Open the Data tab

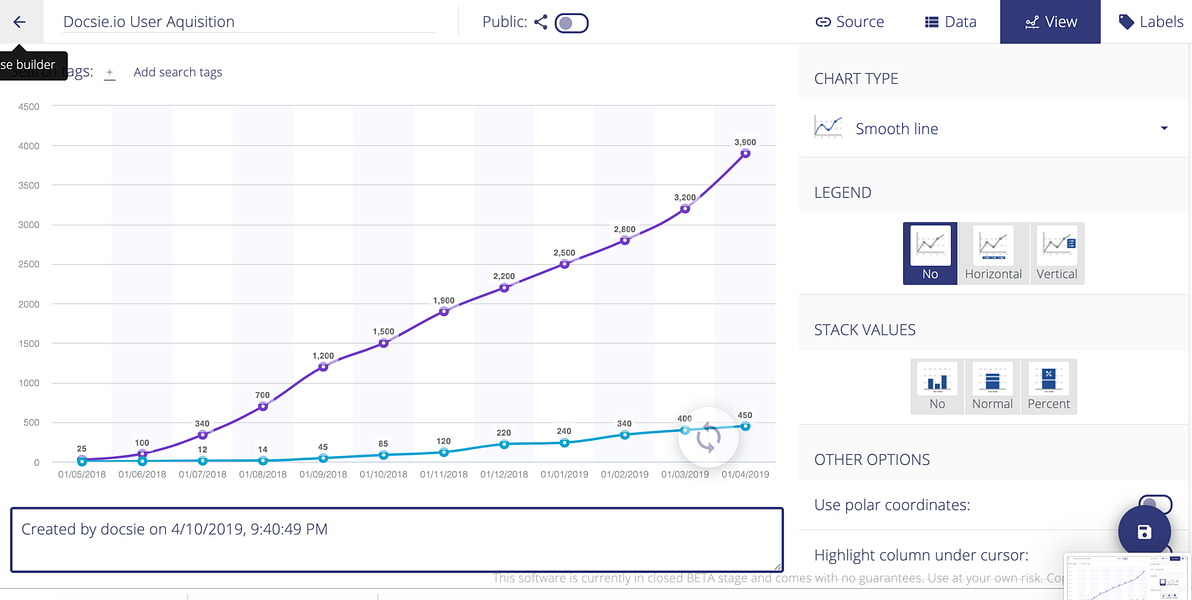coord(950,22)
